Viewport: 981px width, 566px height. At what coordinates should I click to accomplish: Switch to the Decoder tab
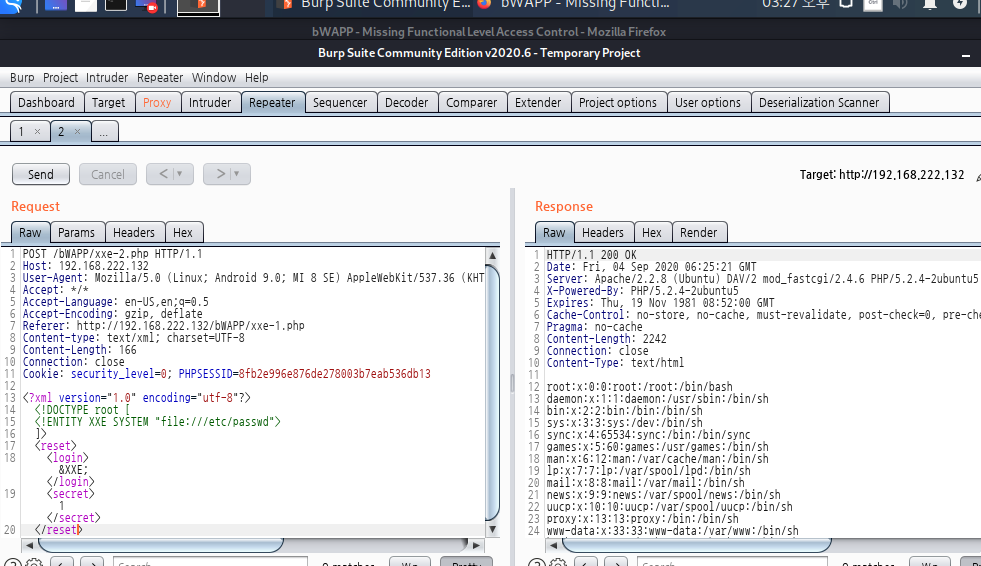[407, 103]
